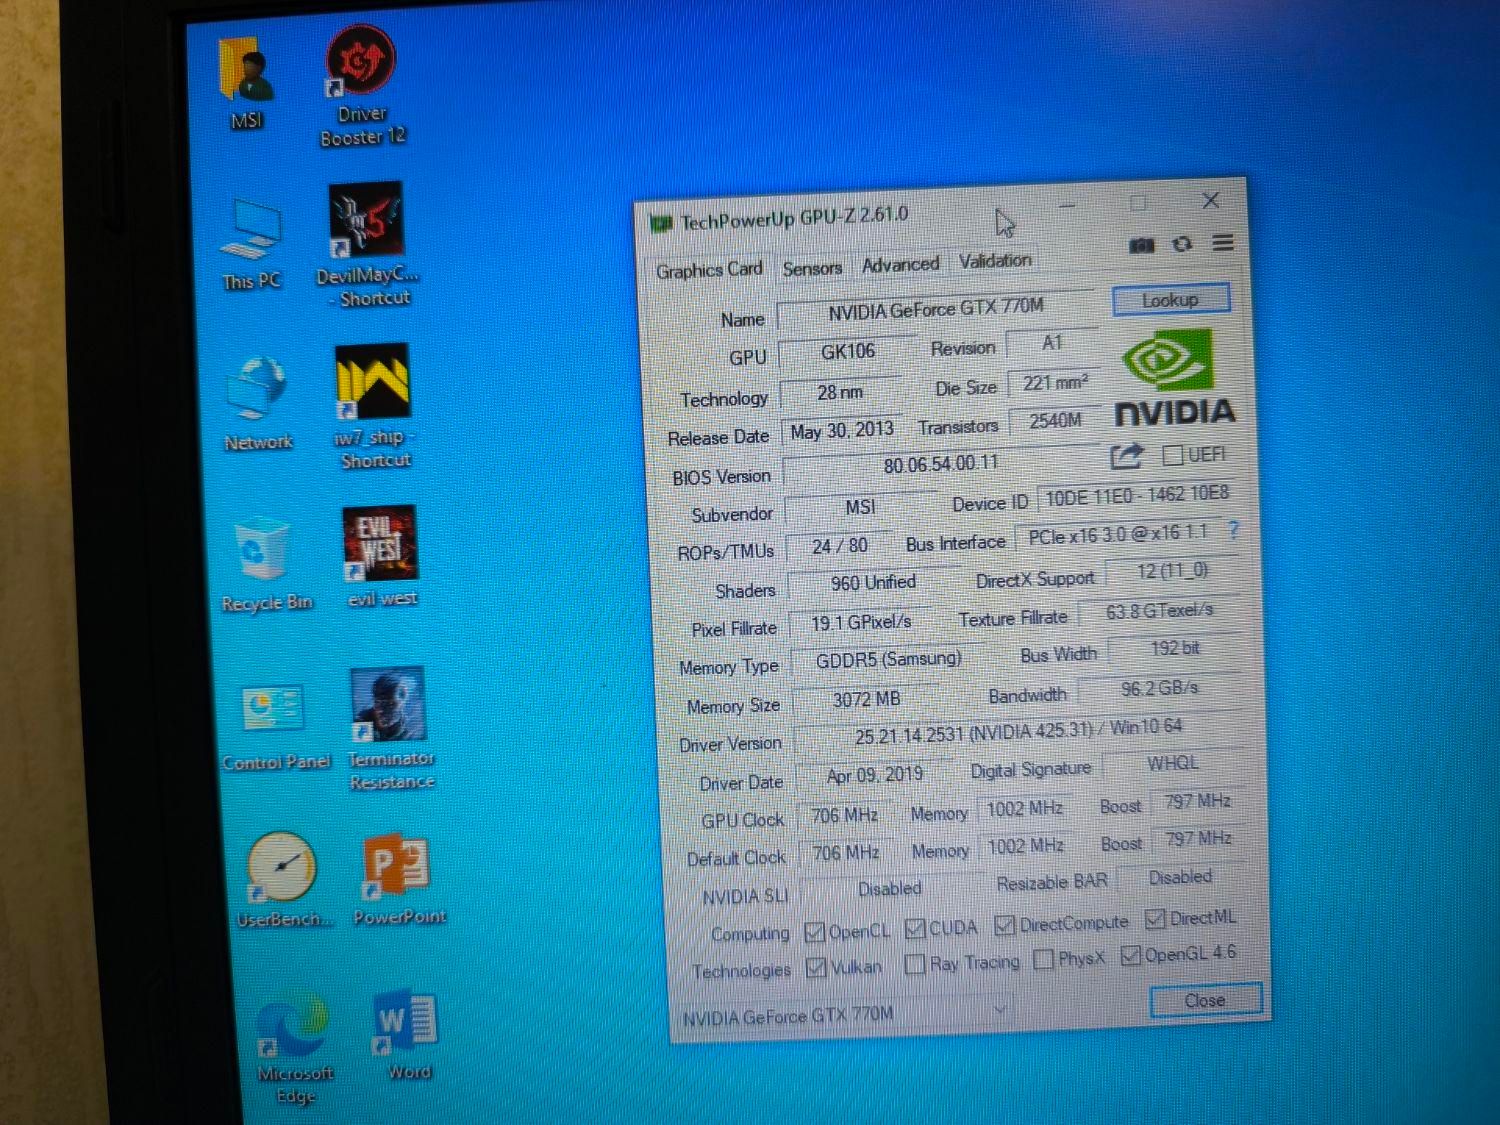The height and width of the screenshot is (1125, 1500).
Task: Click the WHQL digital signature value
Action: [1172, 764]
